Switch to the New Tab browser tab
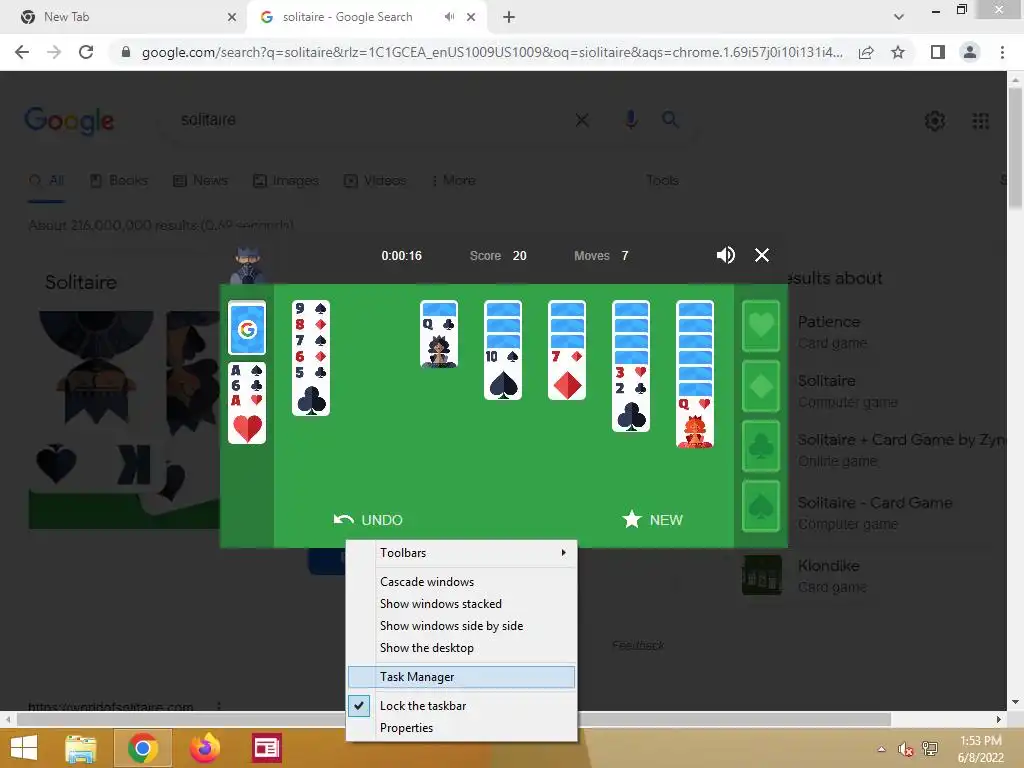This screenshot has width=1024, height=768. click(x=124, y=17)
